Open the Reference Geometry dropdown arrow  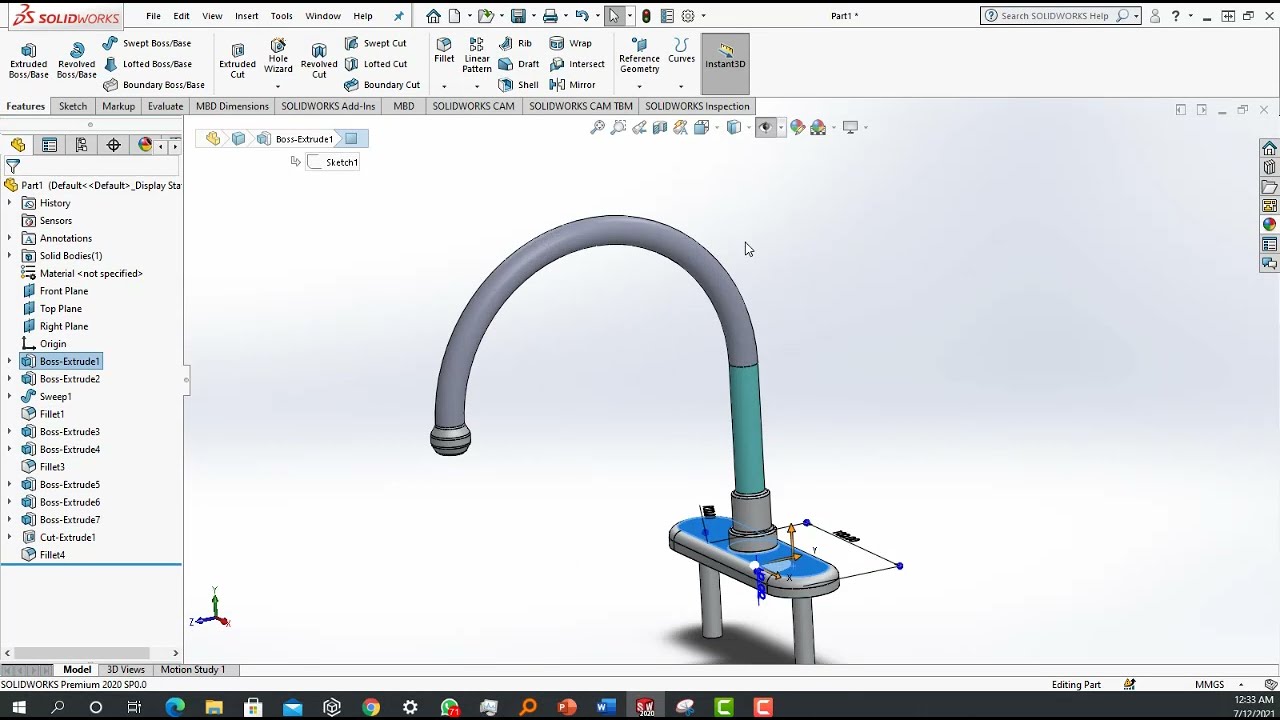639,86
